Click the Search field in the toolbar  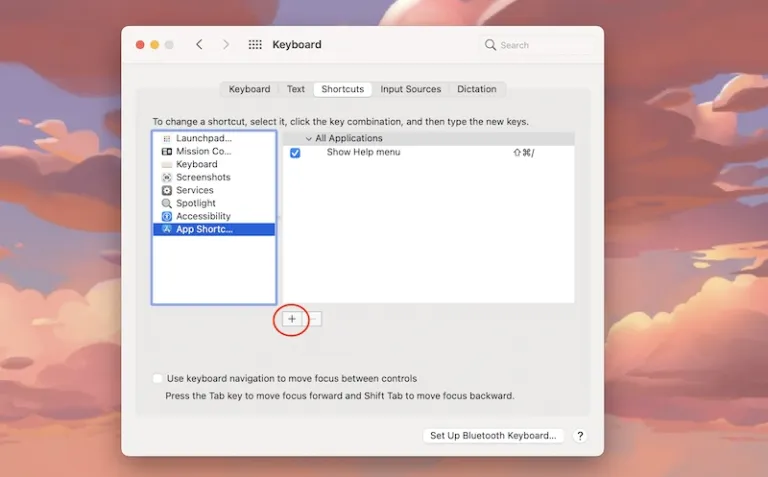click(538, 45)
